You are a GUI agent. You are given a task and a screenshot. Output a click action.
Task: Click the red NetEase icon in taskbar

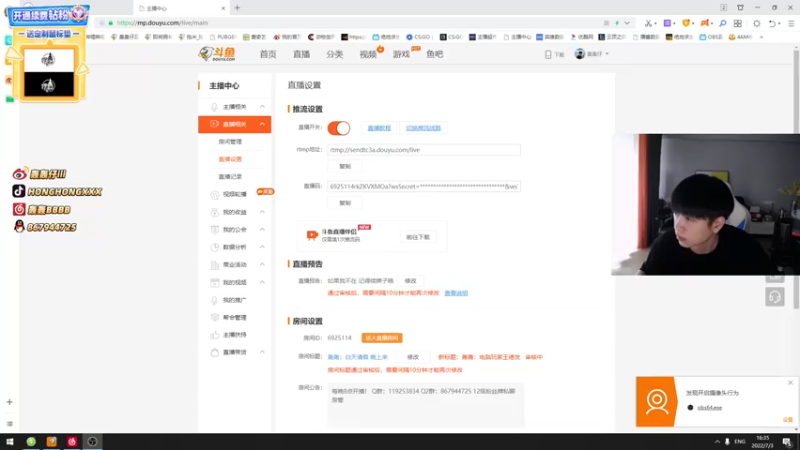tap(72, 441)
